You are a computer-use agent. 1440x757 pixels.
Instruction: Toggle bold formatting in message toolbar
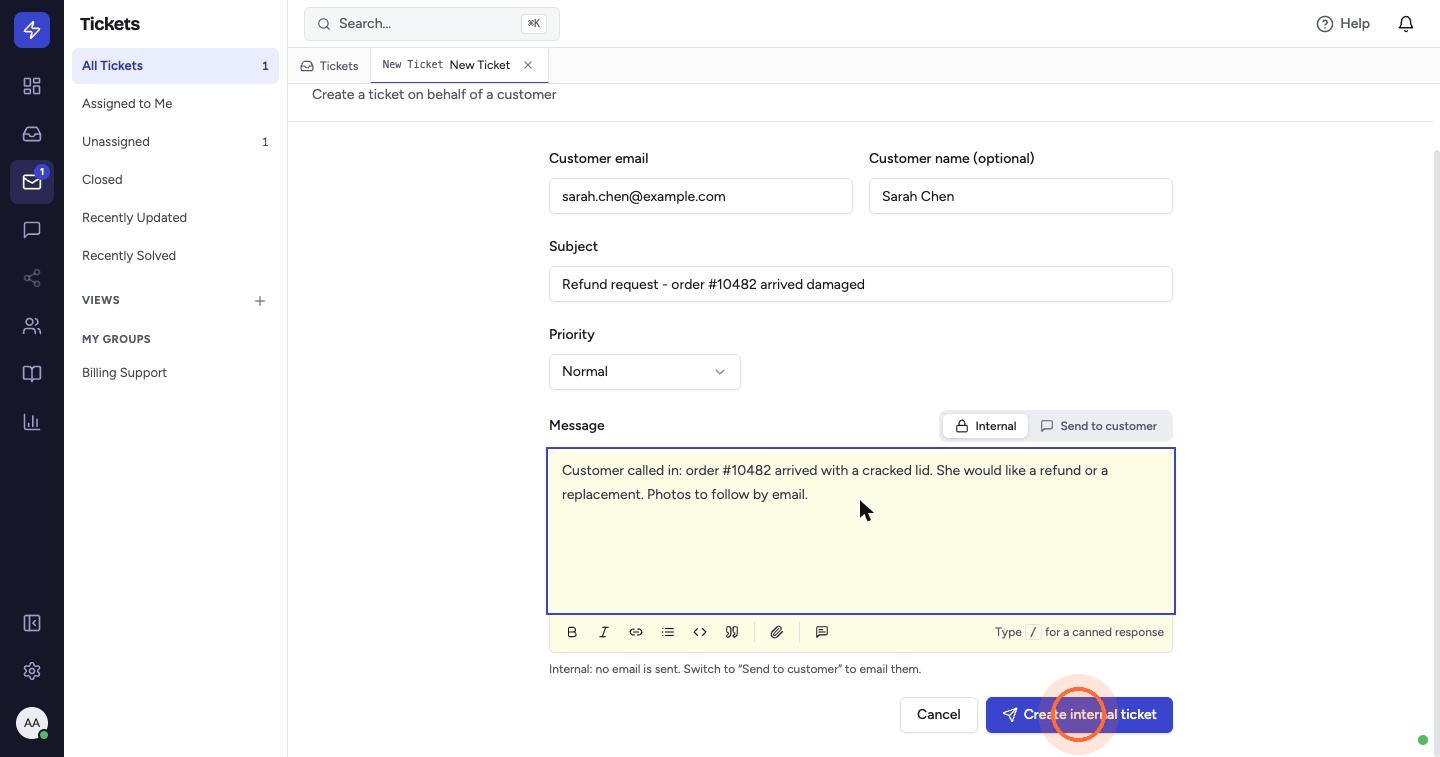(x=572, y=632)
